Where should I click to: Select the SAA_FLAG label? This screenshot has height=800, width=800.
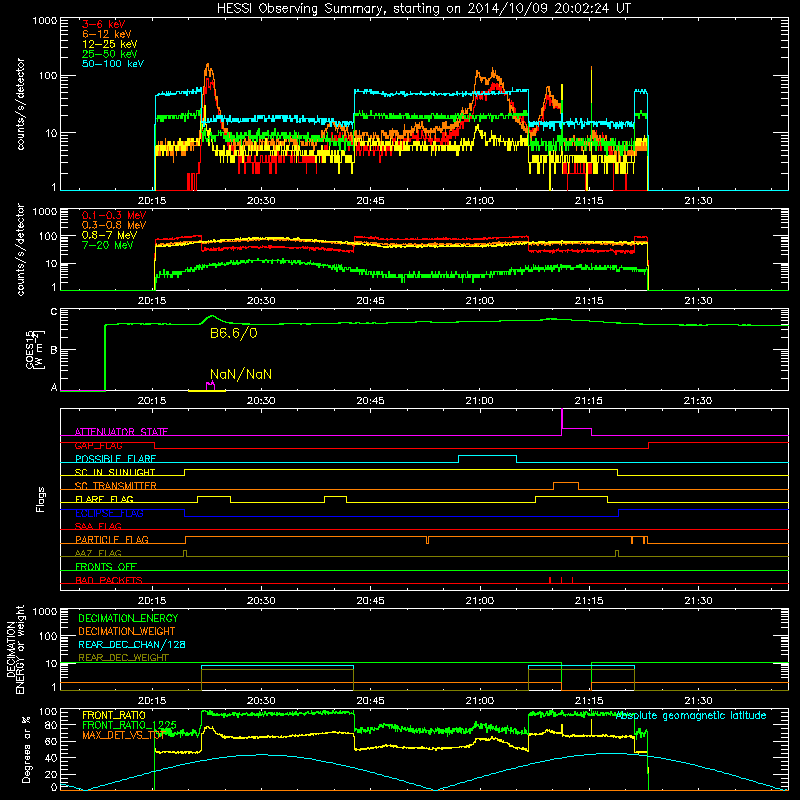coord(98,526)
